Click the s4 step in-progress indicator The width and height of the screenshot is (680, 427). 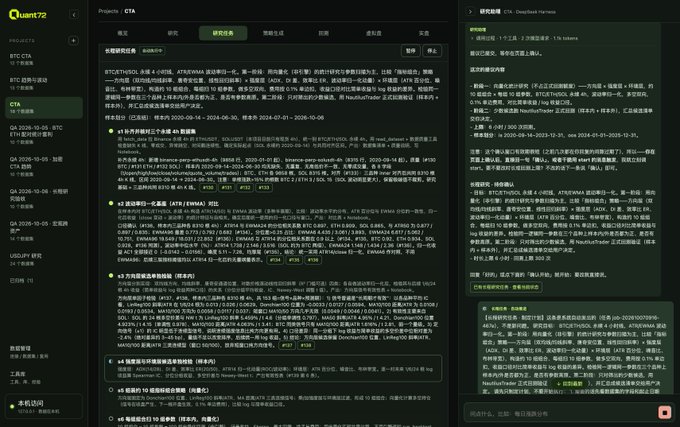[111, 361]
